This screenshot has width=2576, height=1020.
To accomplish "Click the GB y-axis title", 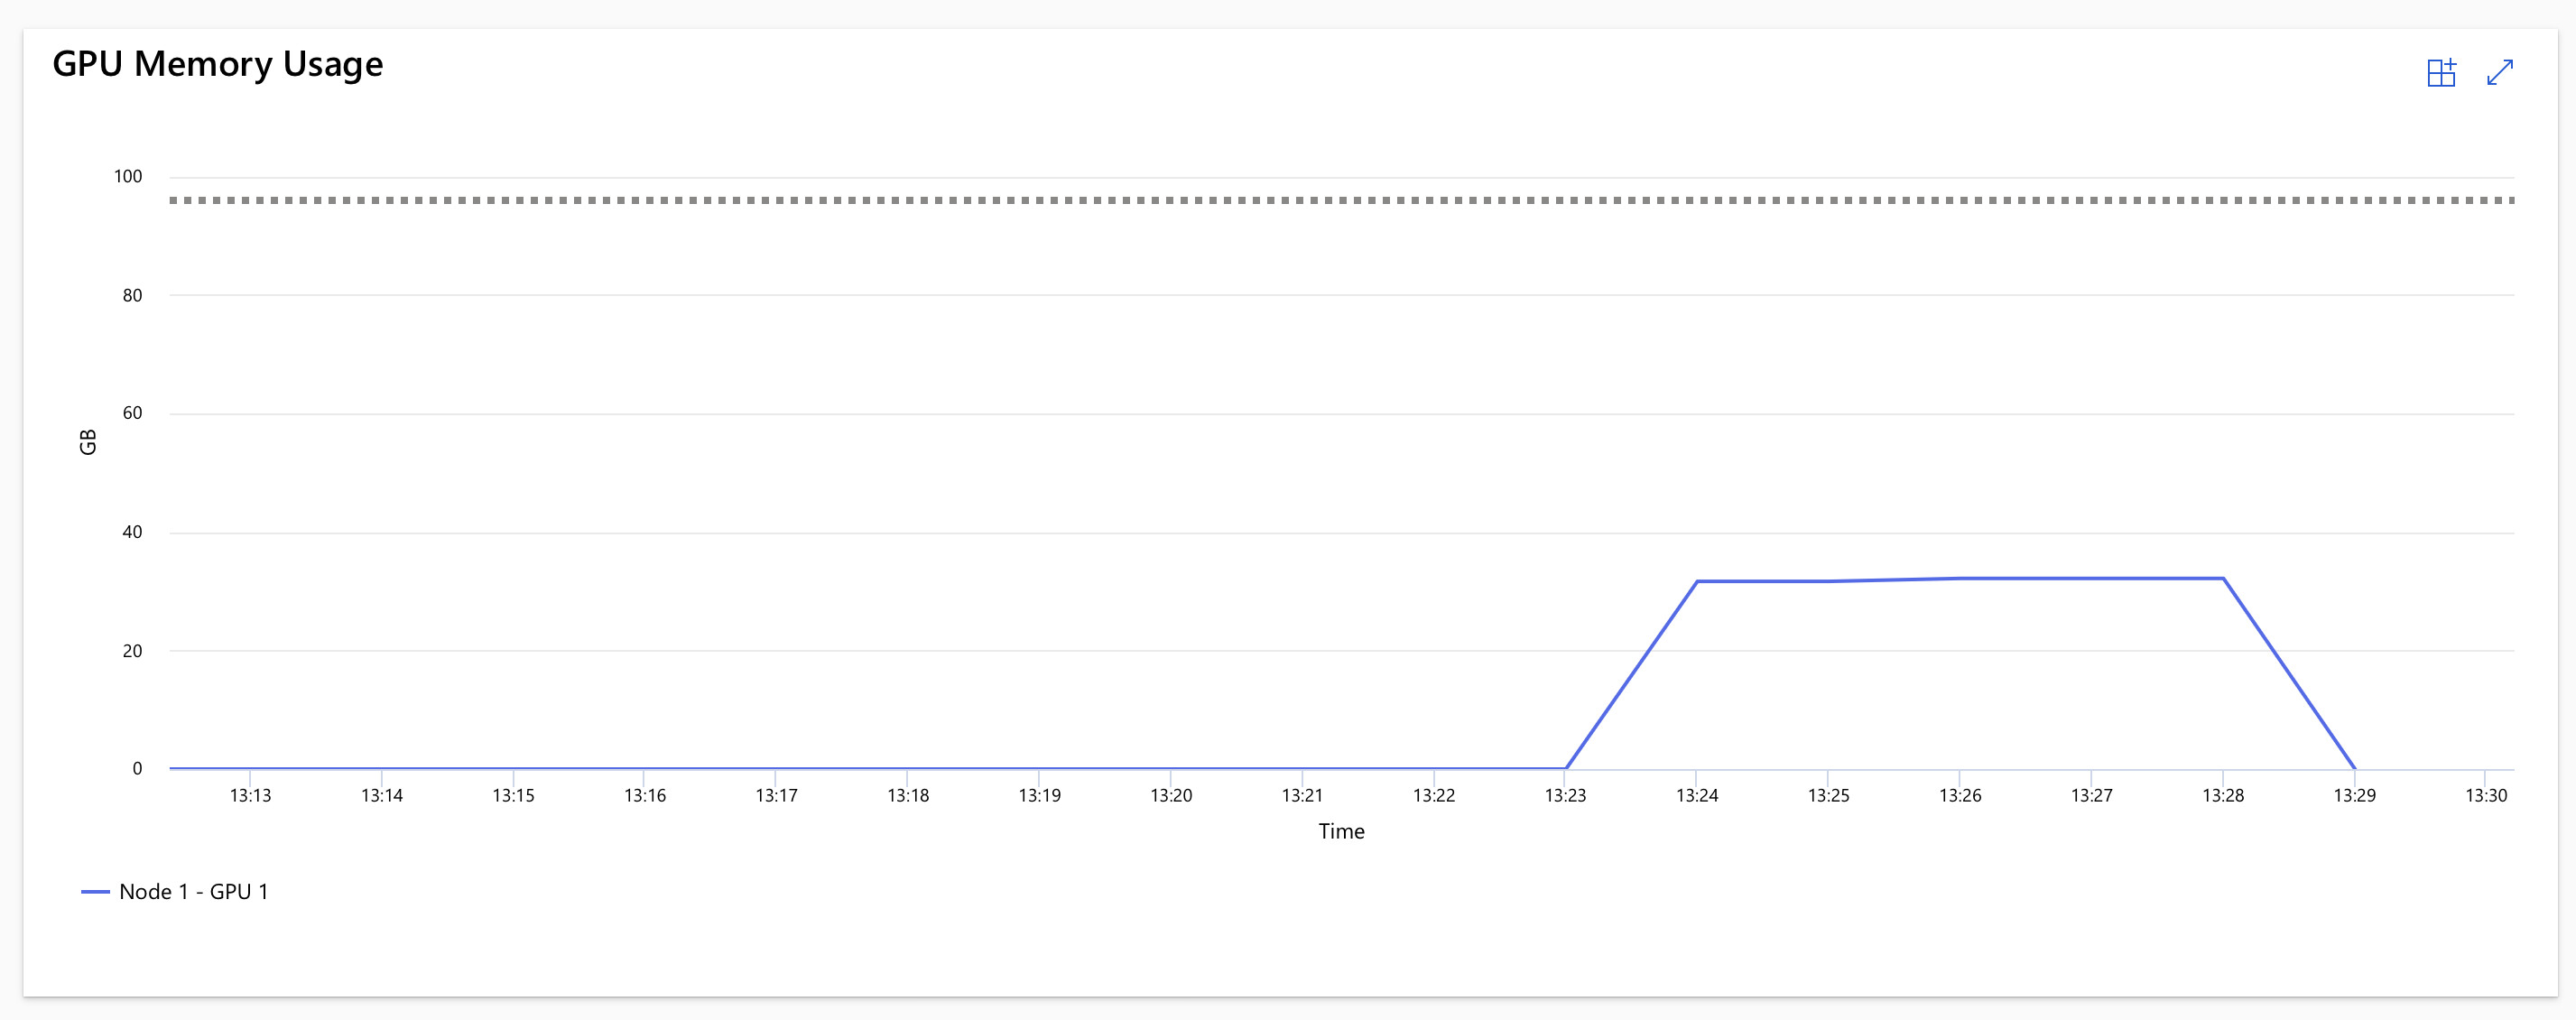I will point(88,442).
